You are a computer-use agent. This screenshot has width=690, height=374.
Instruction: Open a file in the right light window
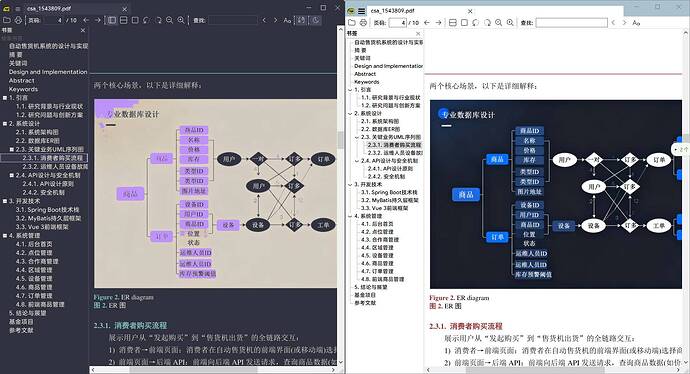click(352, 22)
